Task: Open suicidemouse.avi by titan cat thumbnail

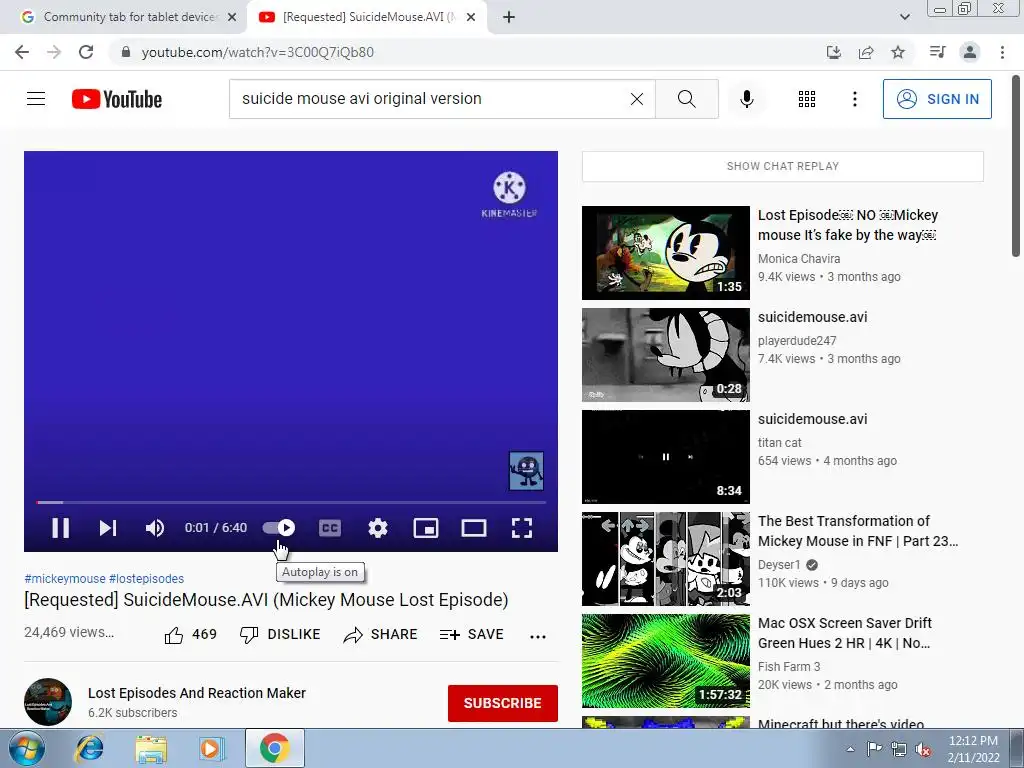Action: pos(665,456)
